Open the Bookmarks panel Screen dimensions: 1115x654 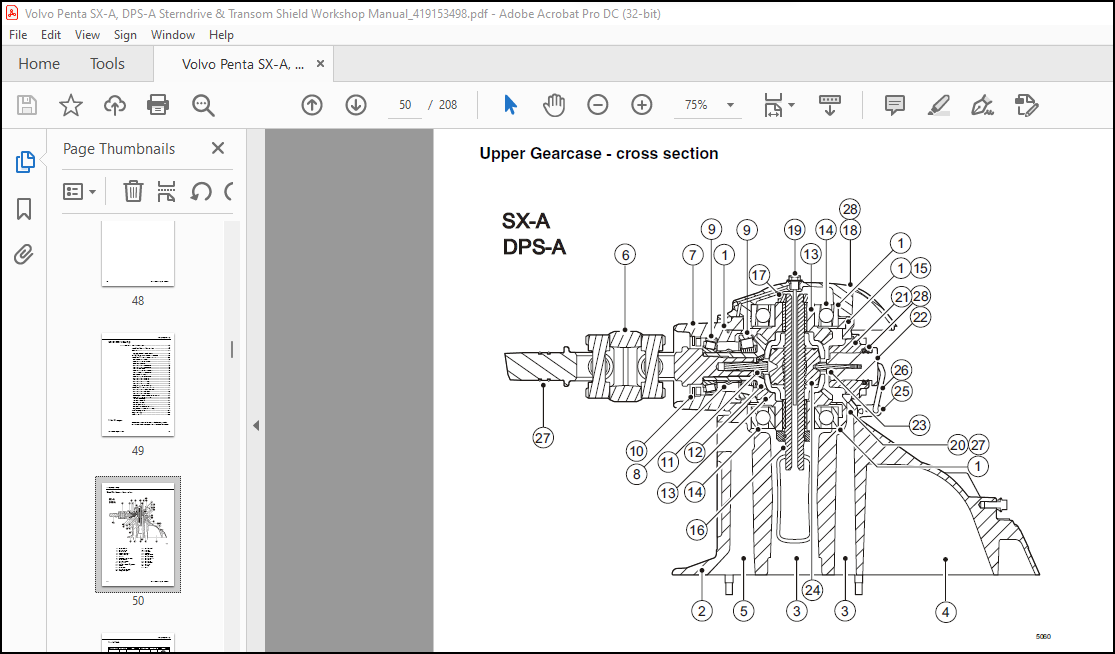coord(24,208)
